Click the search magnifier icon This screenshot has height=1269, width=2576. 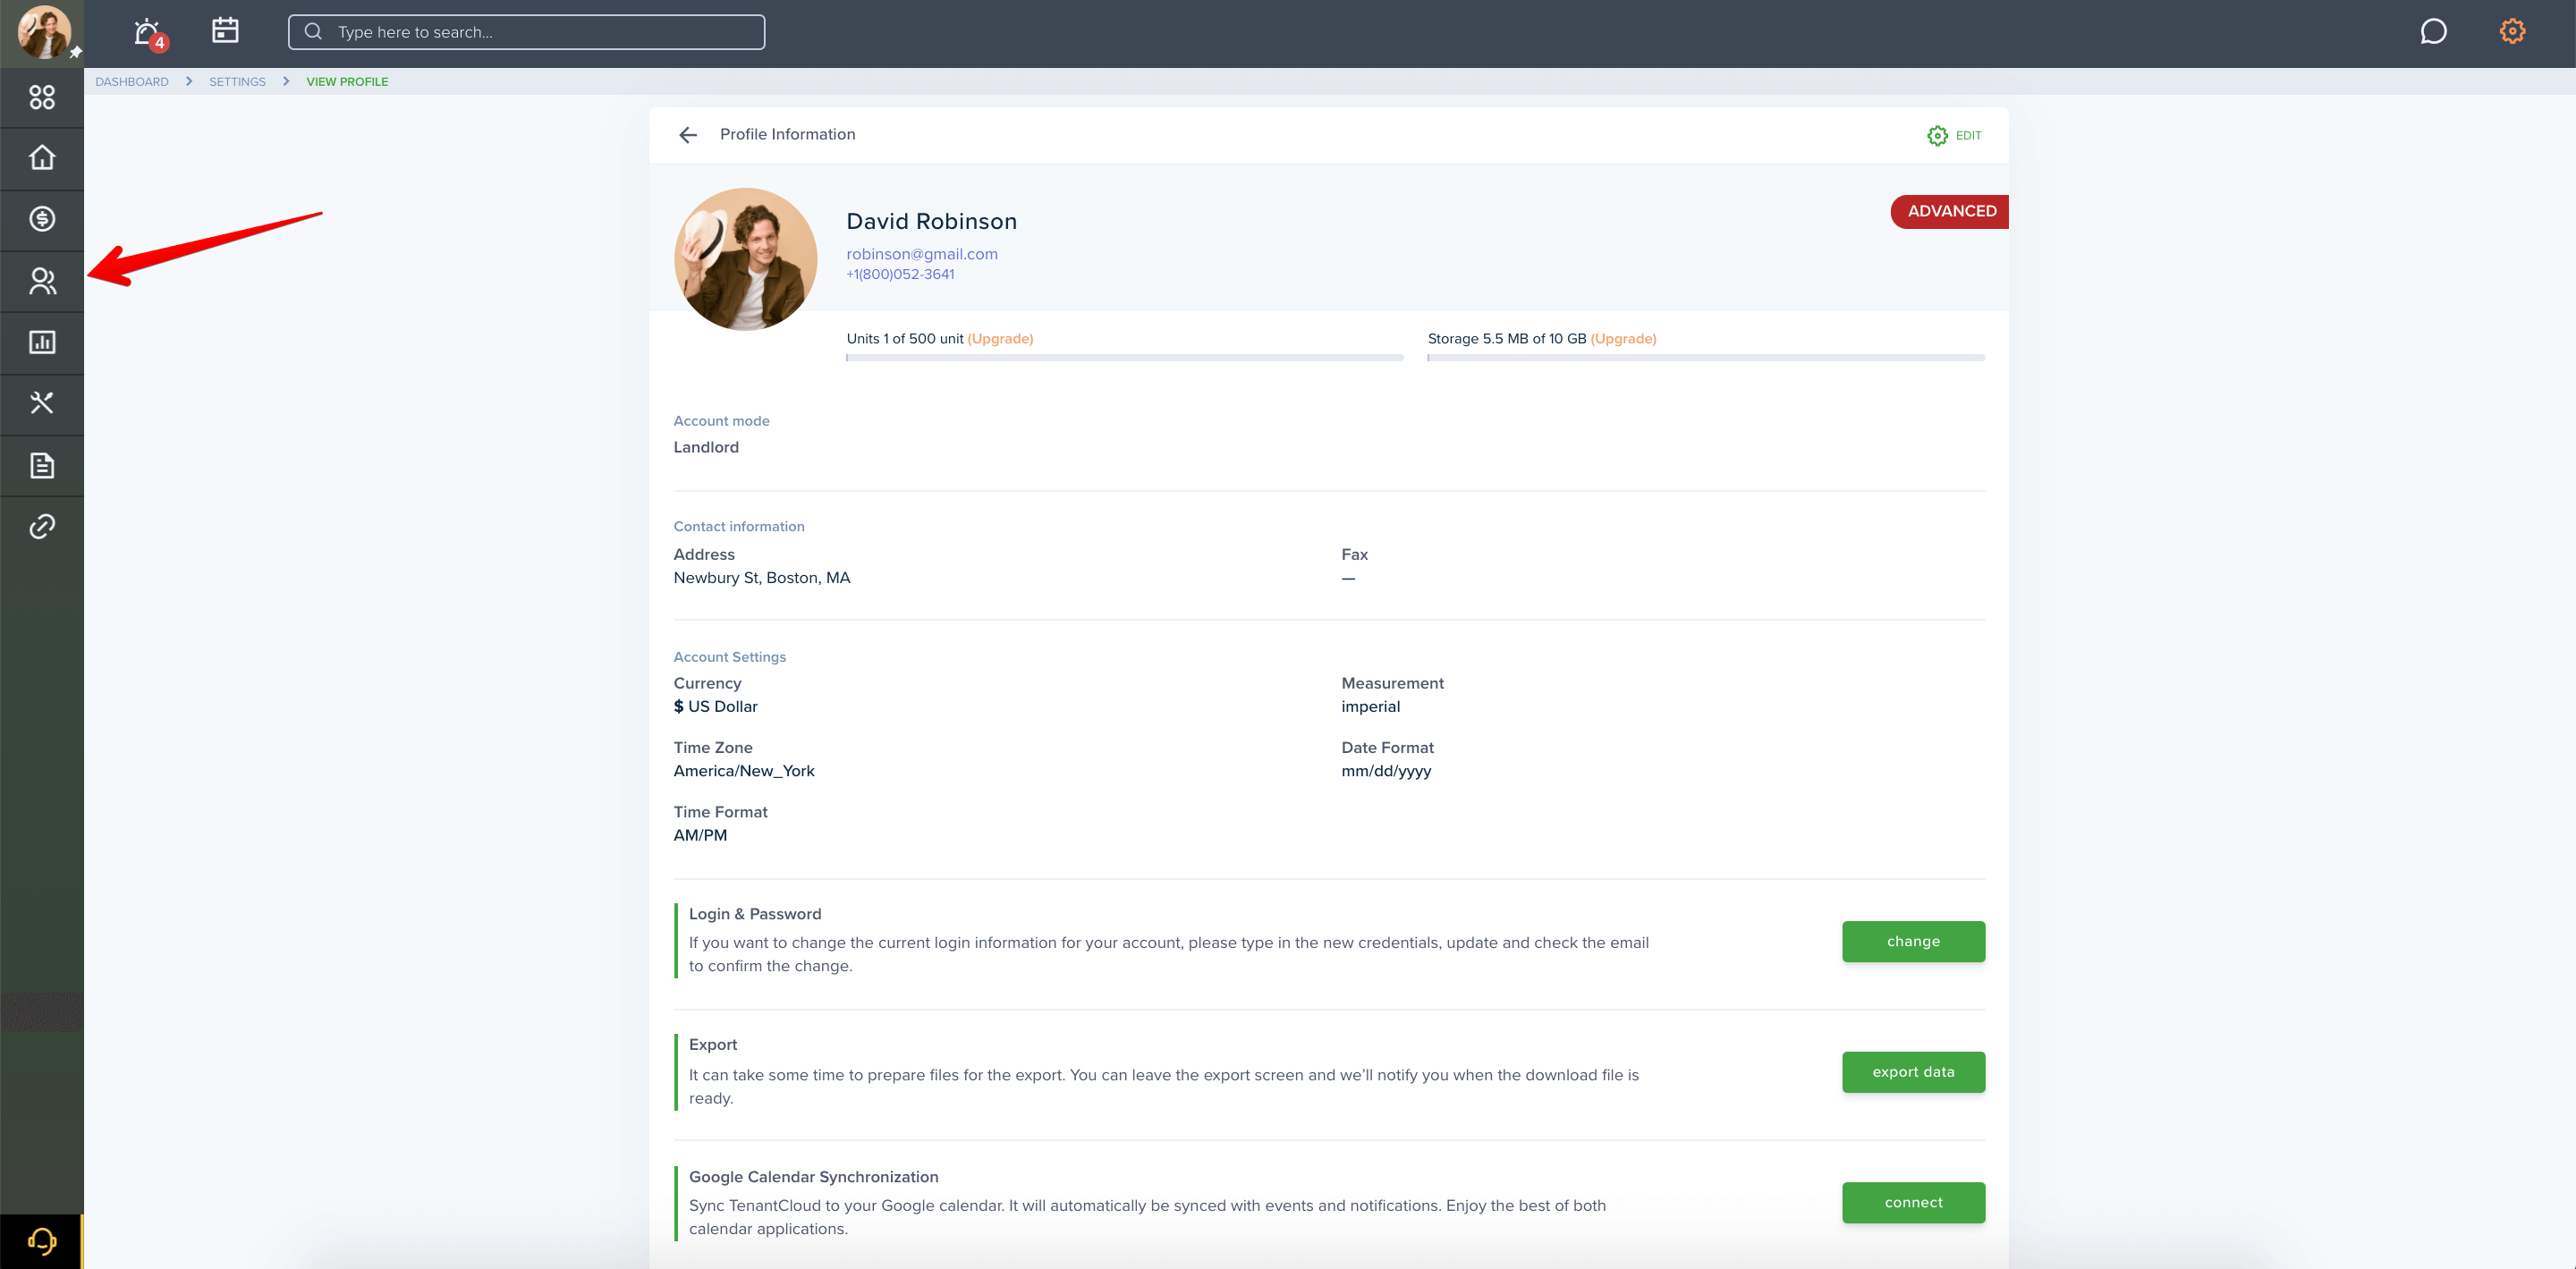point(313,32)
